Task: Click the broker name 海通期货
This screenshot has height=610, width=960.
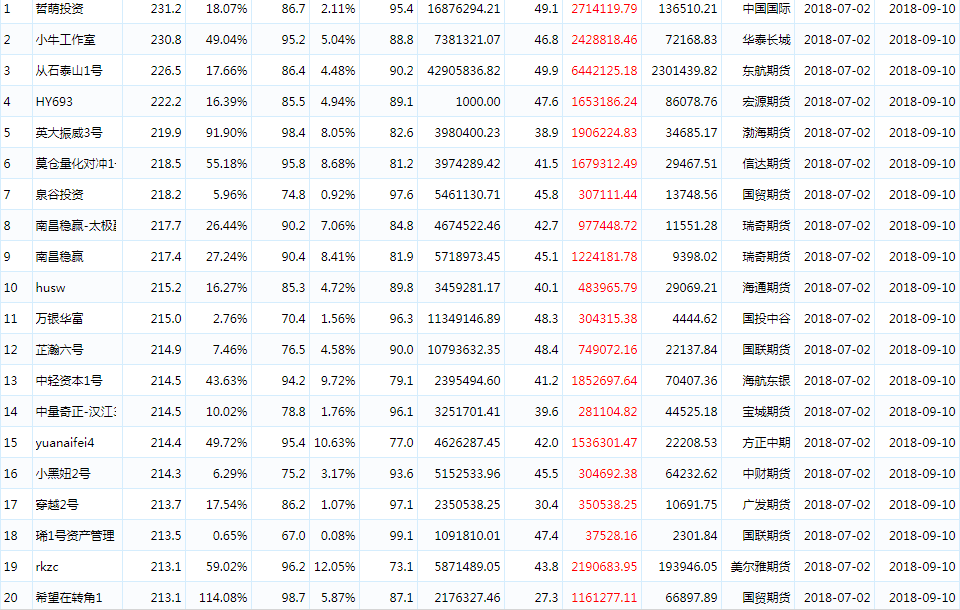Action: coord(767,288)
